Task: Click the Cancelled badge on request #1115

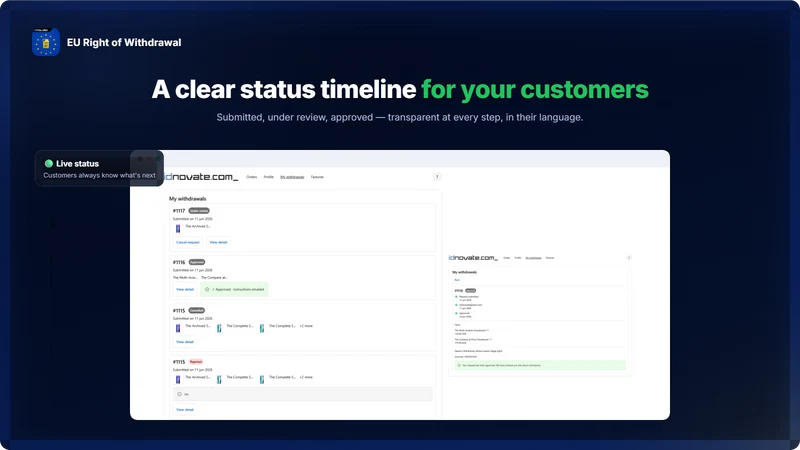Action: tap(196, 310)
